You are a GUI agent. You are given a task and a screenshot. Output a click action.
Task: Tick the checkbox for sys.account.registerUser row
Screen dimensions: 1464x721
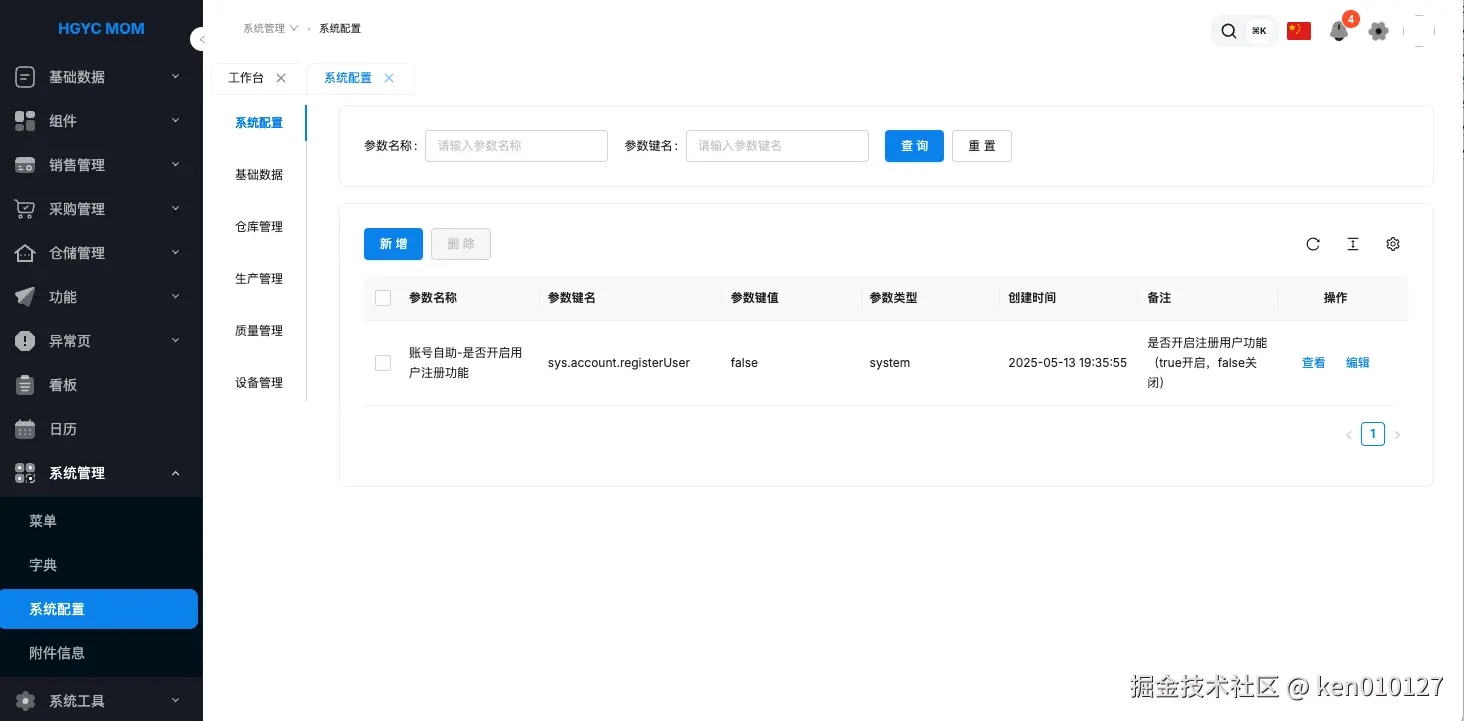pyautogui.click(x=383, y=363)
